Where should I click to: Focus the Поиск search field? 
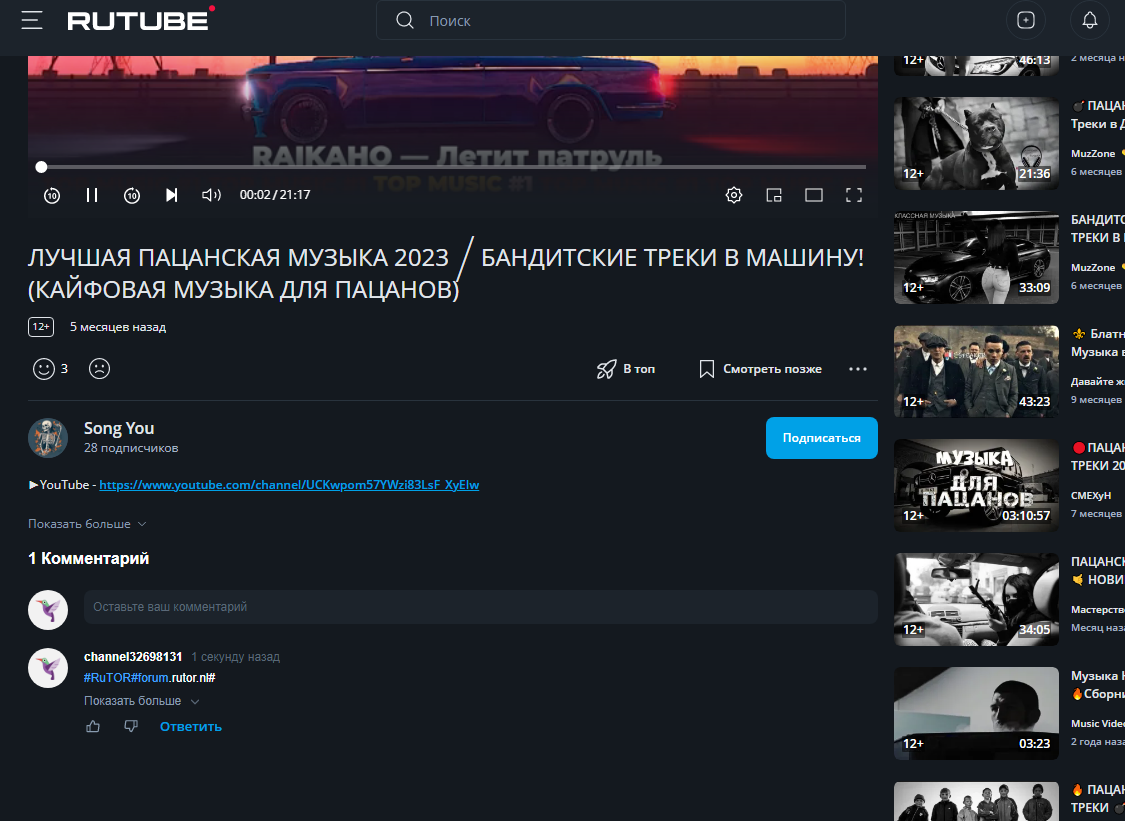pos(610,20)
